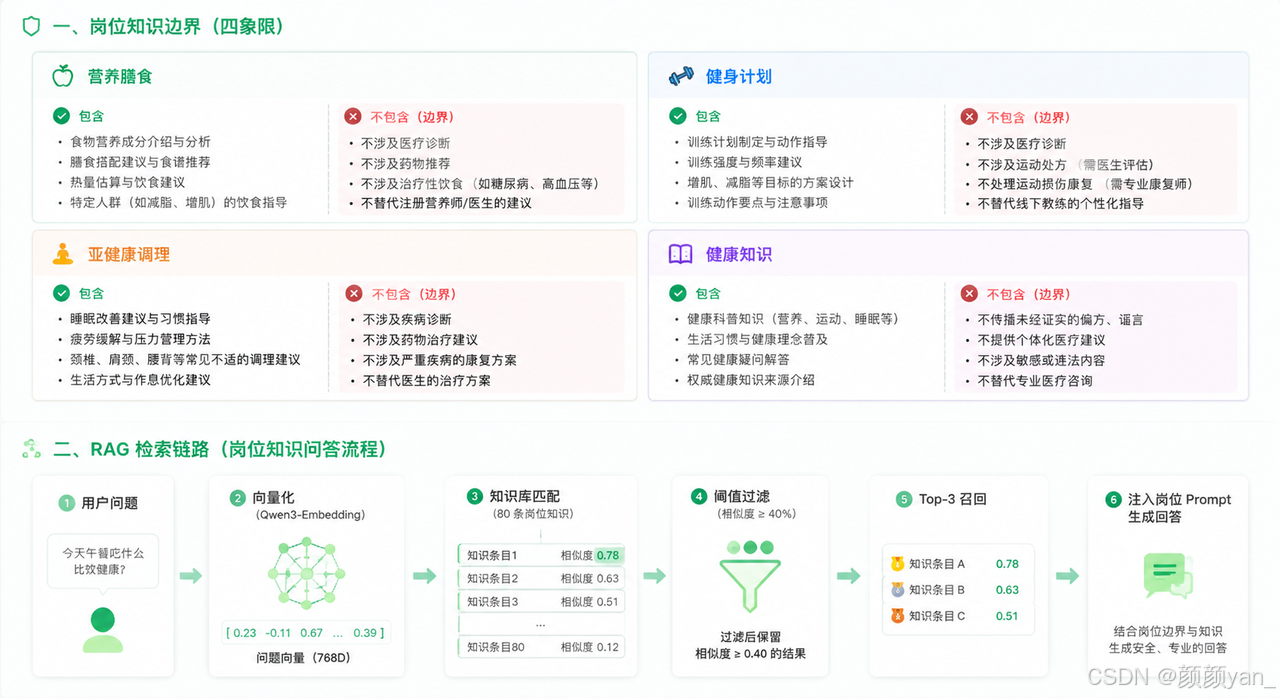This screenshot has width=1280, height=698.
Task: Click the 知识条目80 row in 知识库匹配
Action: click(x=541, y=647)
